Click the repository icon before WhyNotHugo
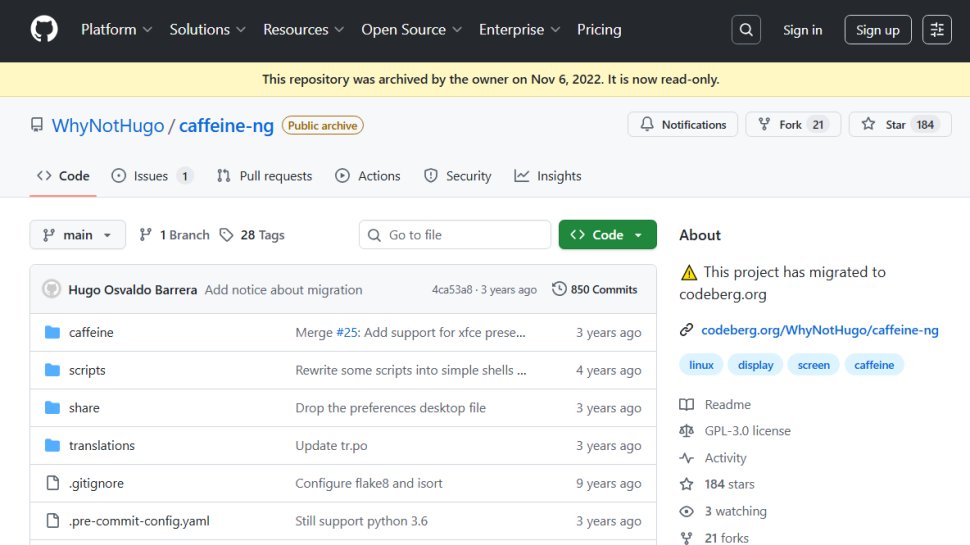Image resolution: width=970 pixels, height=545 pixels. [37, 125]
